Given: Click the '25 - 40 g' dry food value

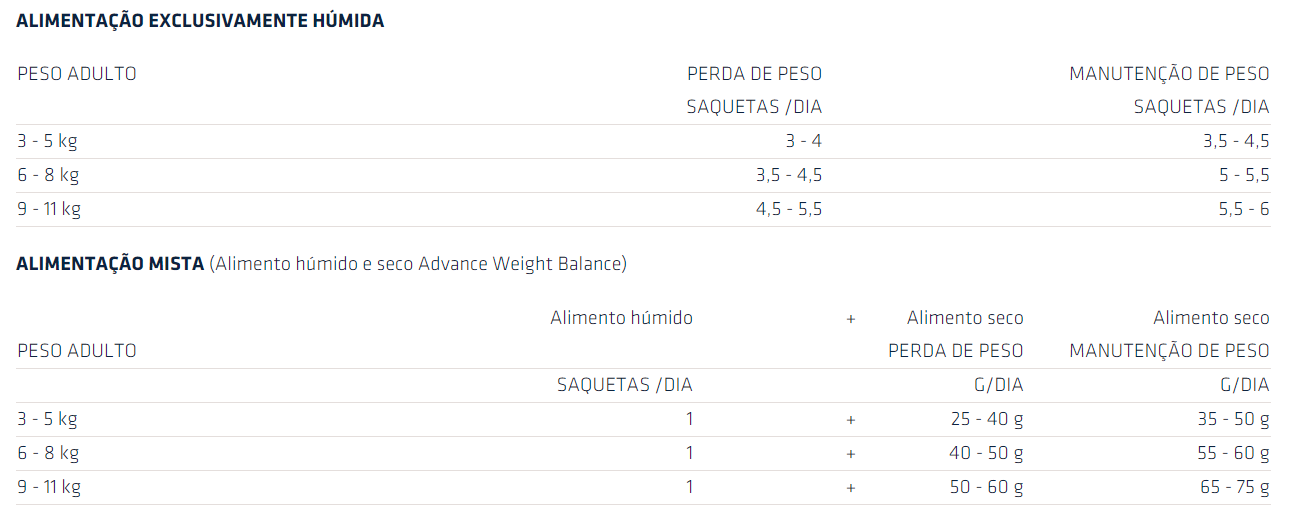Looking at the screenshot, I should [x=986, y=420].
